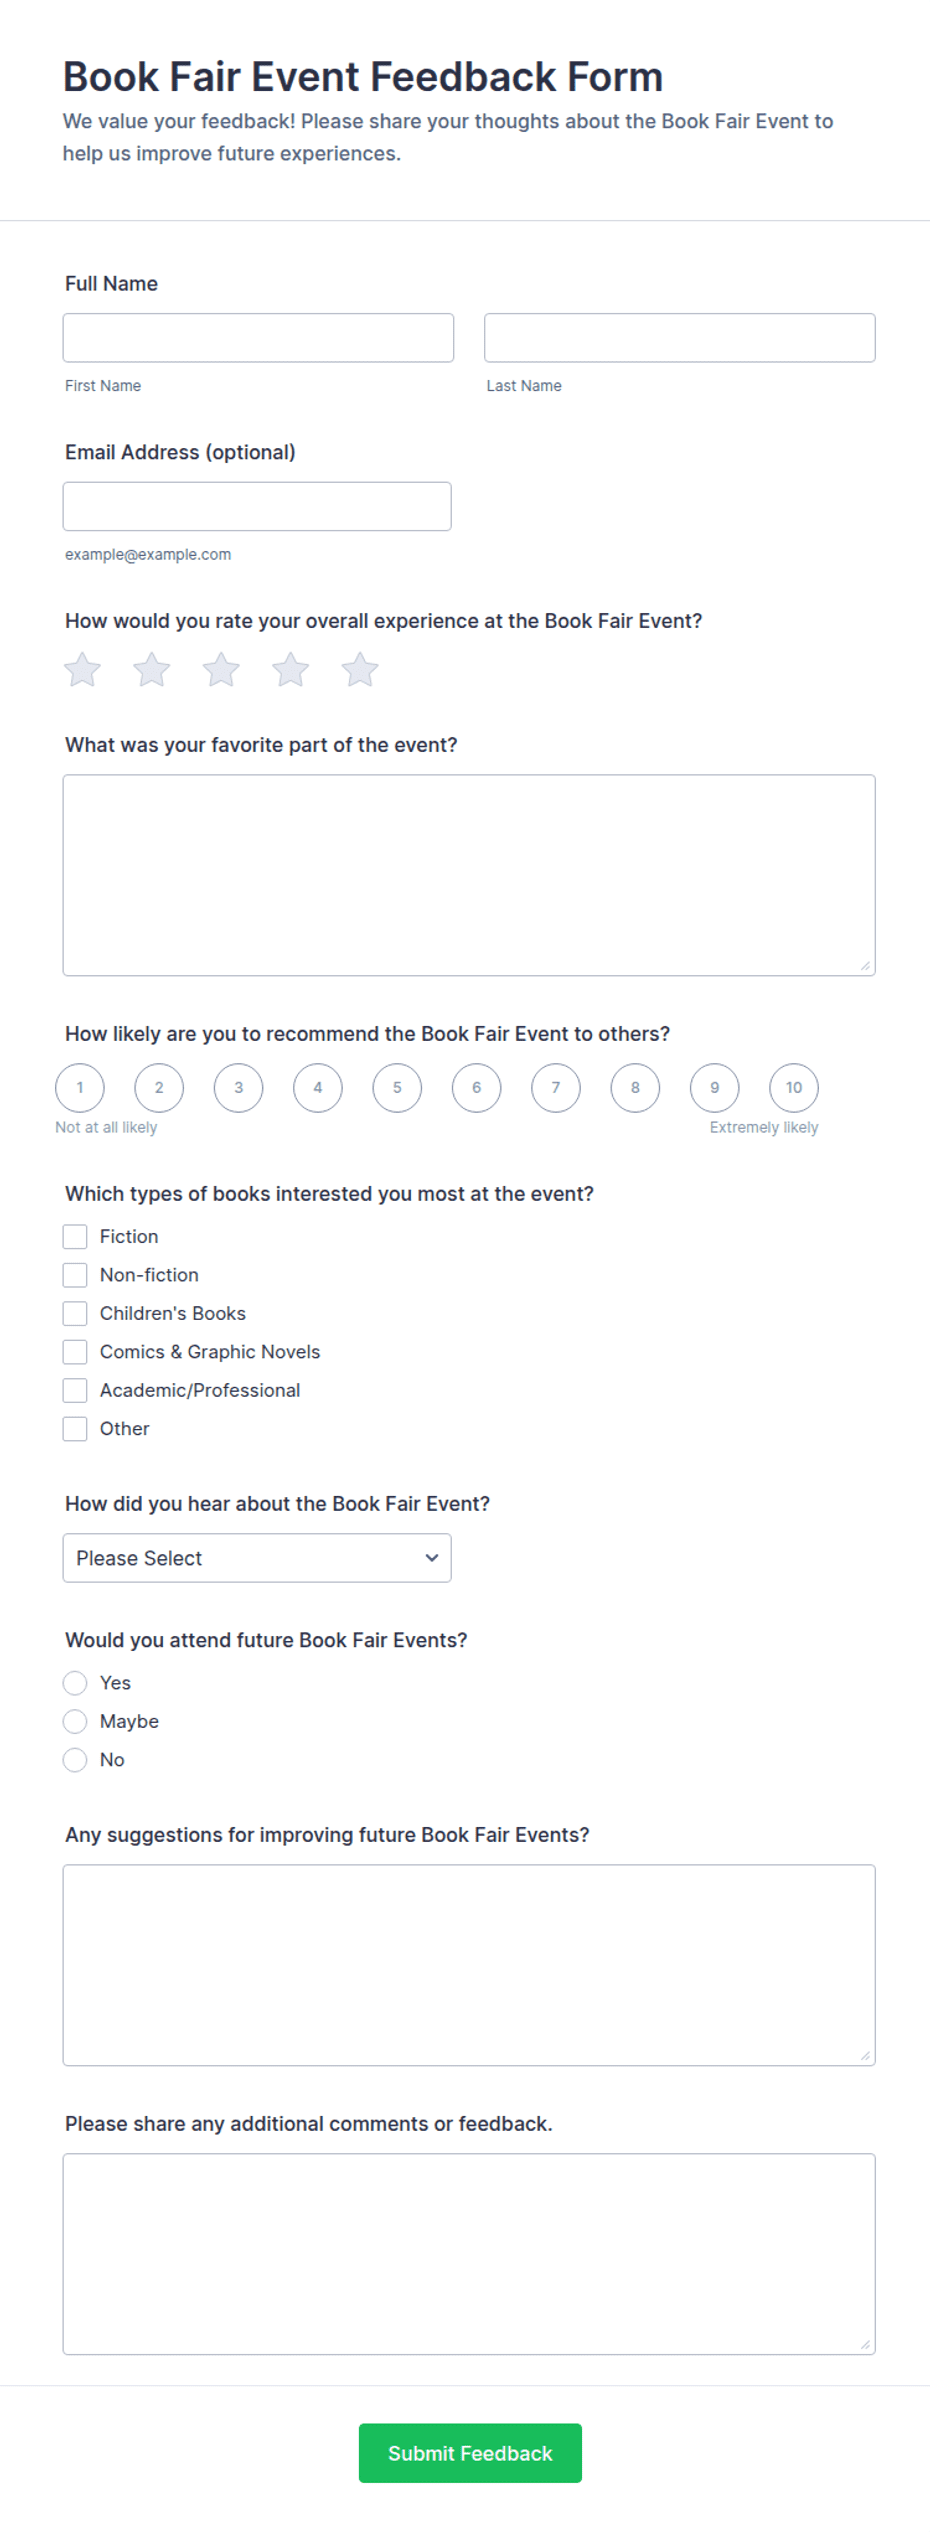Select the second rating star
930x2532 pixels.
152,670
